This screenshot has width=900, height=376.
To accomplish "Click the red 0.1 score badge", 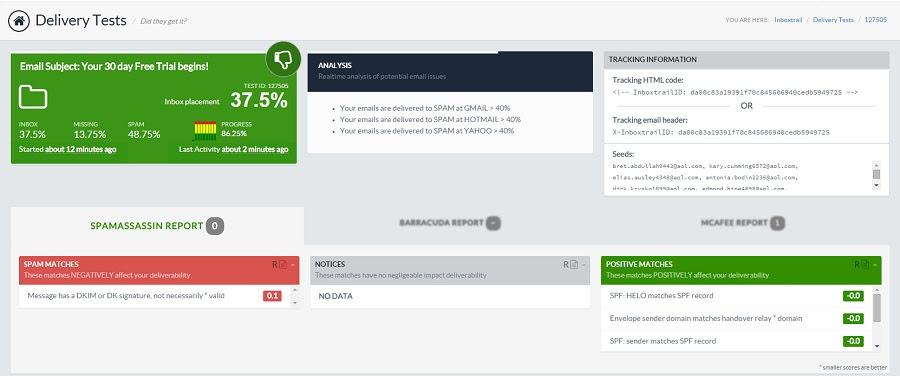I will point(272,296).
